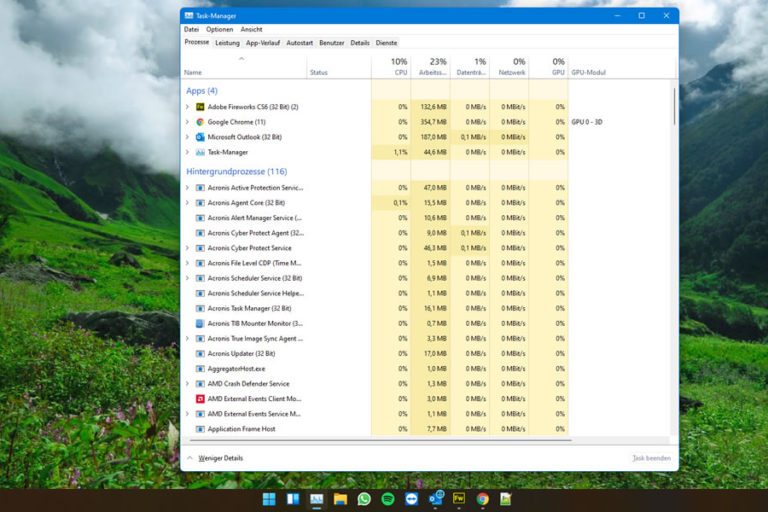Open WhatsApp from the taskbar
Viewport: 768px width, 512px height.
click(x=364, y=498)
